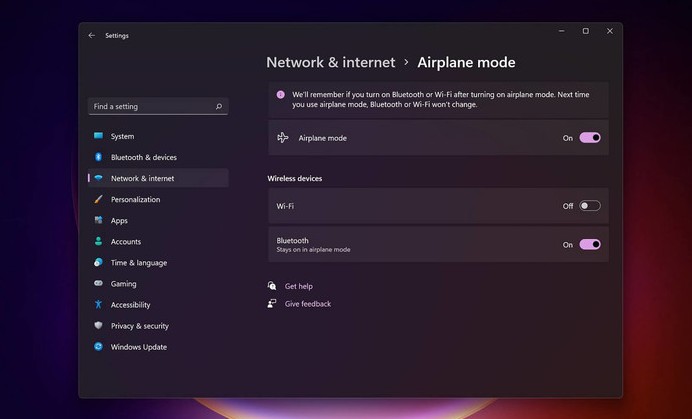
Task: Open Accessibility settings
Action: (x=158, y=305)
